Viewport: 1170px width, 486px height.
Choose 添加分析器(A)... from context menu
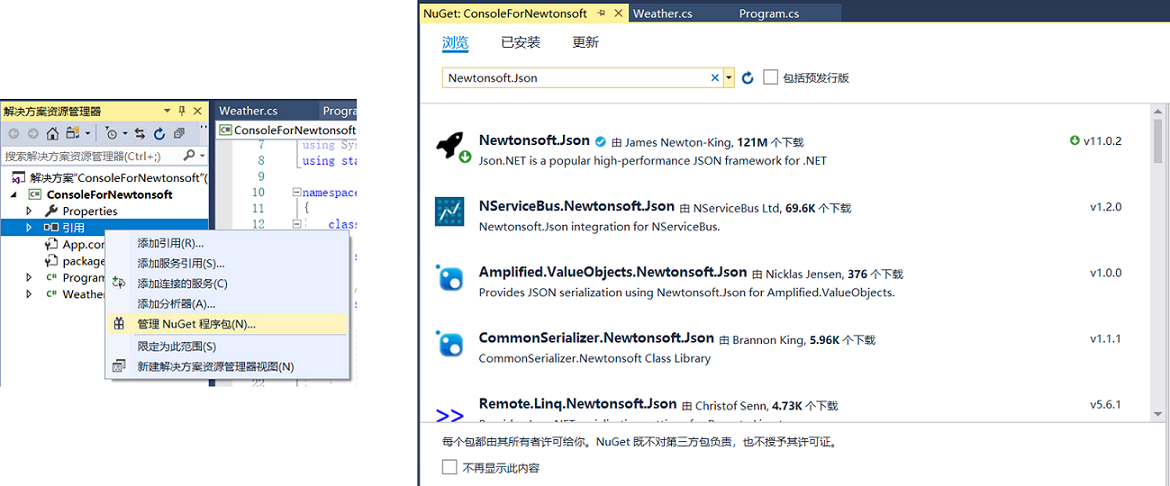click(x=227, y=303)
